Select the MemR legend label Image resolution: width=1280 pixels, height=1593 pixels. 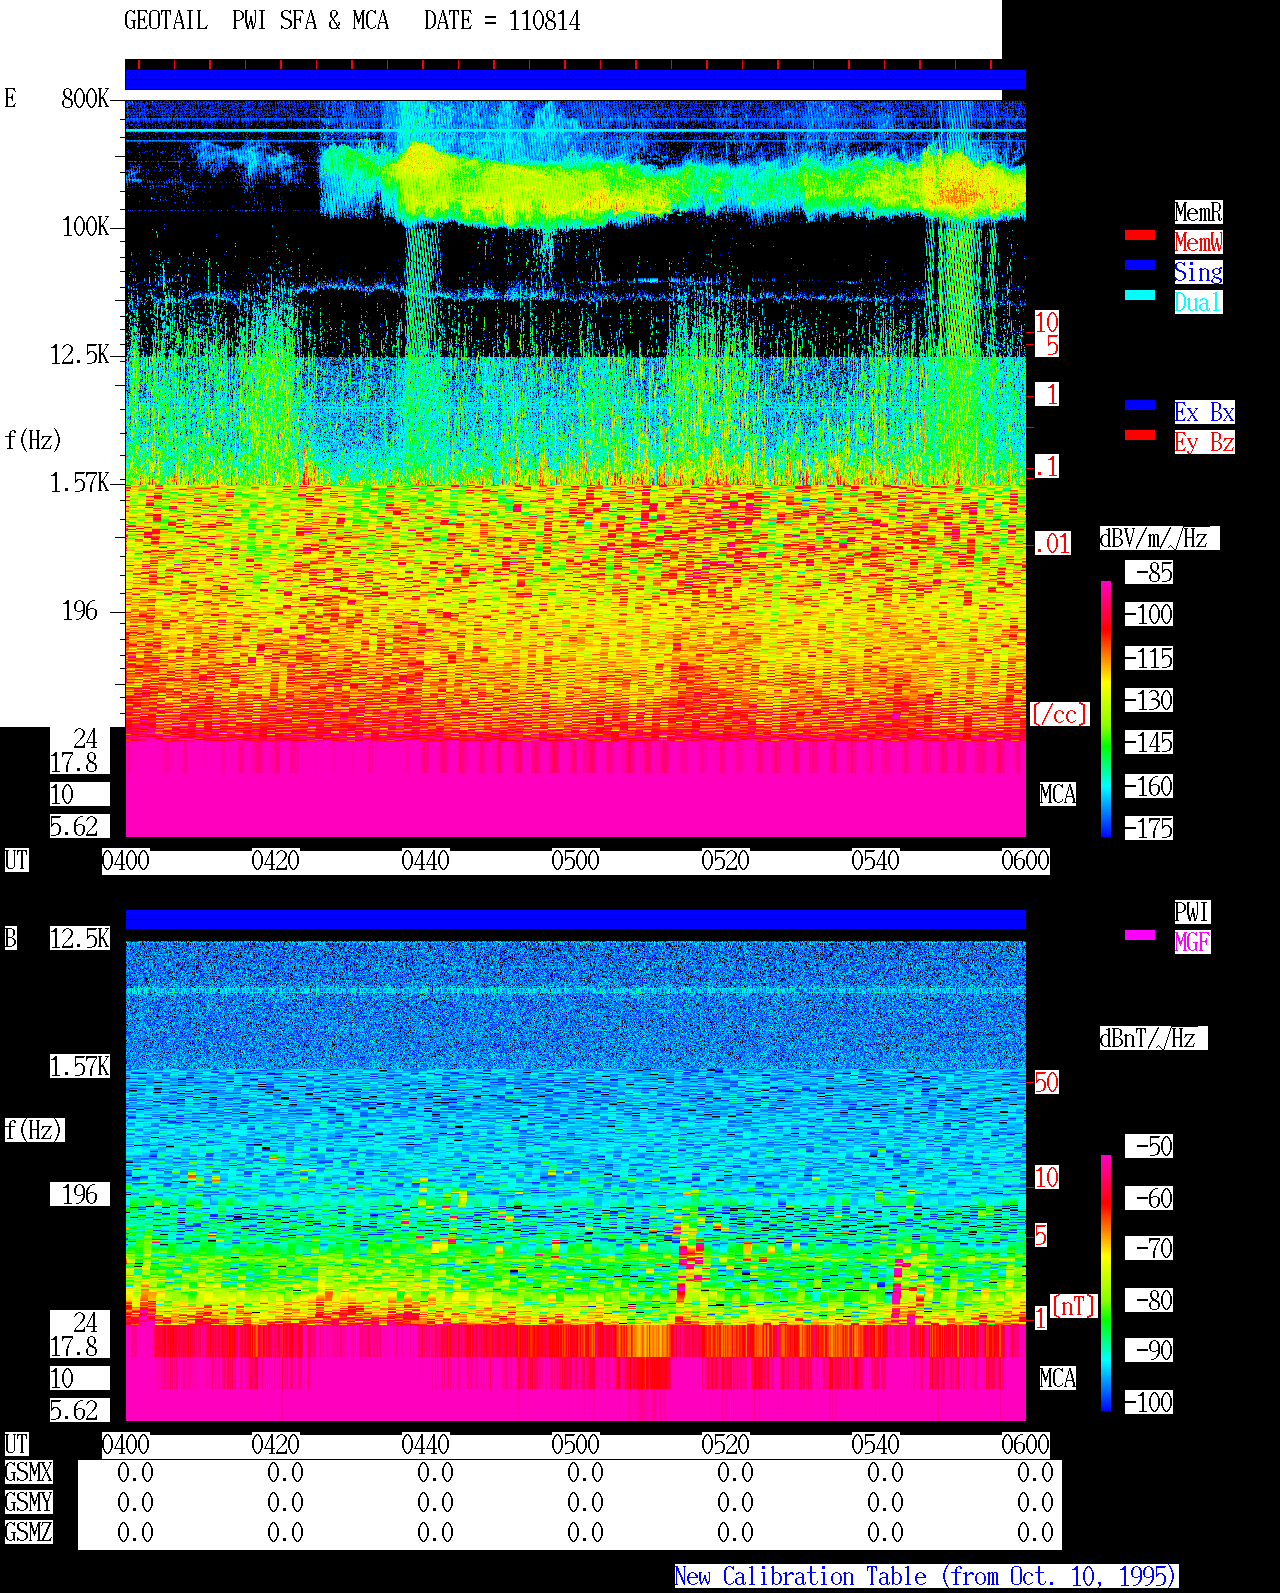tap(1198, 212)
